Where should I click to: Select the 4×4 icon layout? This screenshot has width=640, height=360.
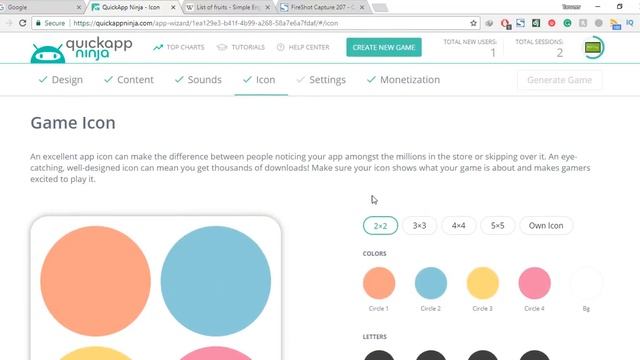[458, 226]
